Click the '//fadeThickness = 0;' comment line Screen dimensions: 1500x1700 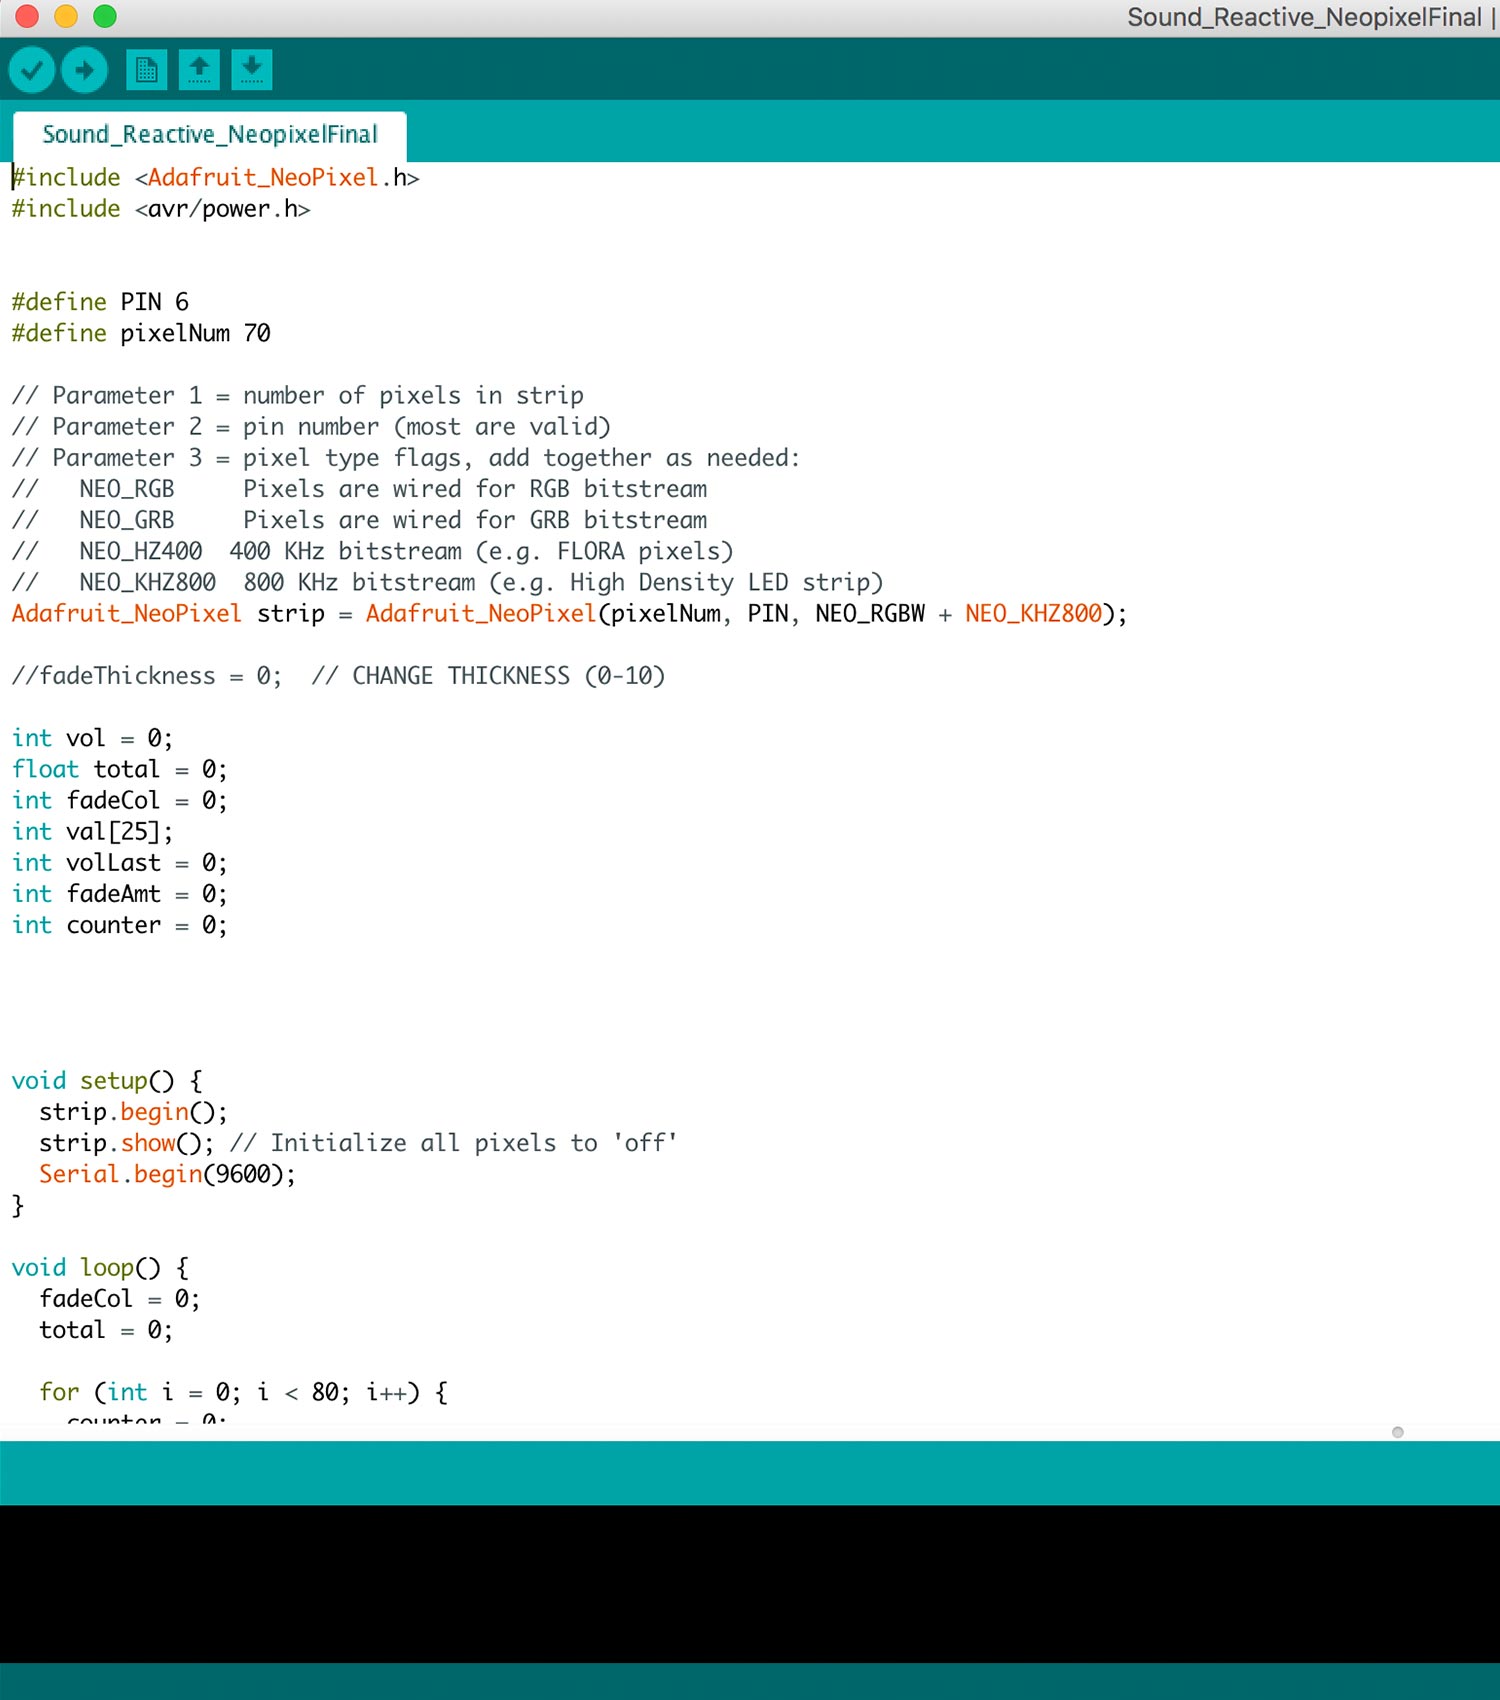pyautogui.click(x=338, y=676)
